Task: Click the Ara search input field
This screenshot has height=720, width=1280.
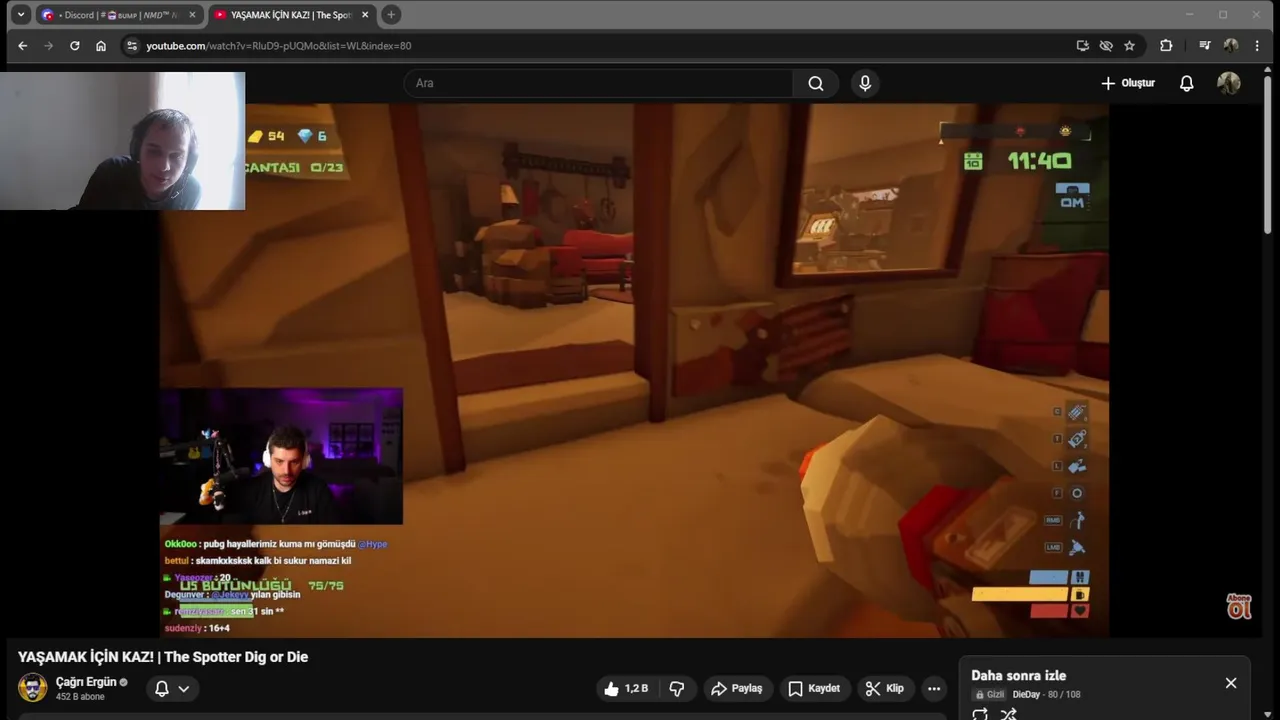Action: coord(600,83)
